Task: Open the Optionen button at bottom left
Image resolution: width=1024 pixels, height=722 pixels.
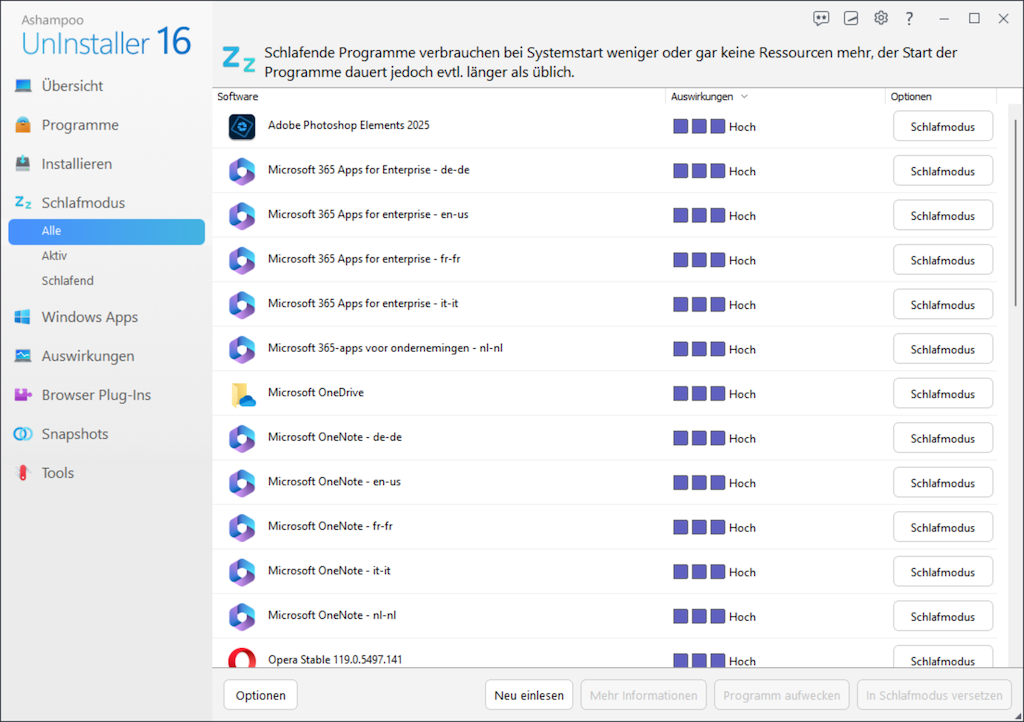Action: (260, 695)
